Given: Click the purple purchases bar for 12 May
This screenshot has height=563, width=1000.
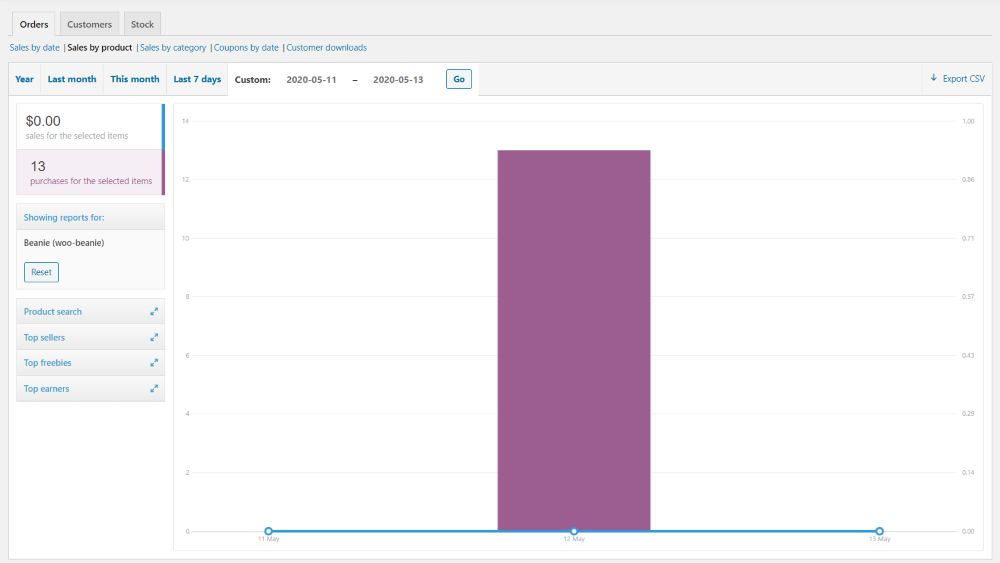Looking at the screenshot, I should (x=574, y=340).
